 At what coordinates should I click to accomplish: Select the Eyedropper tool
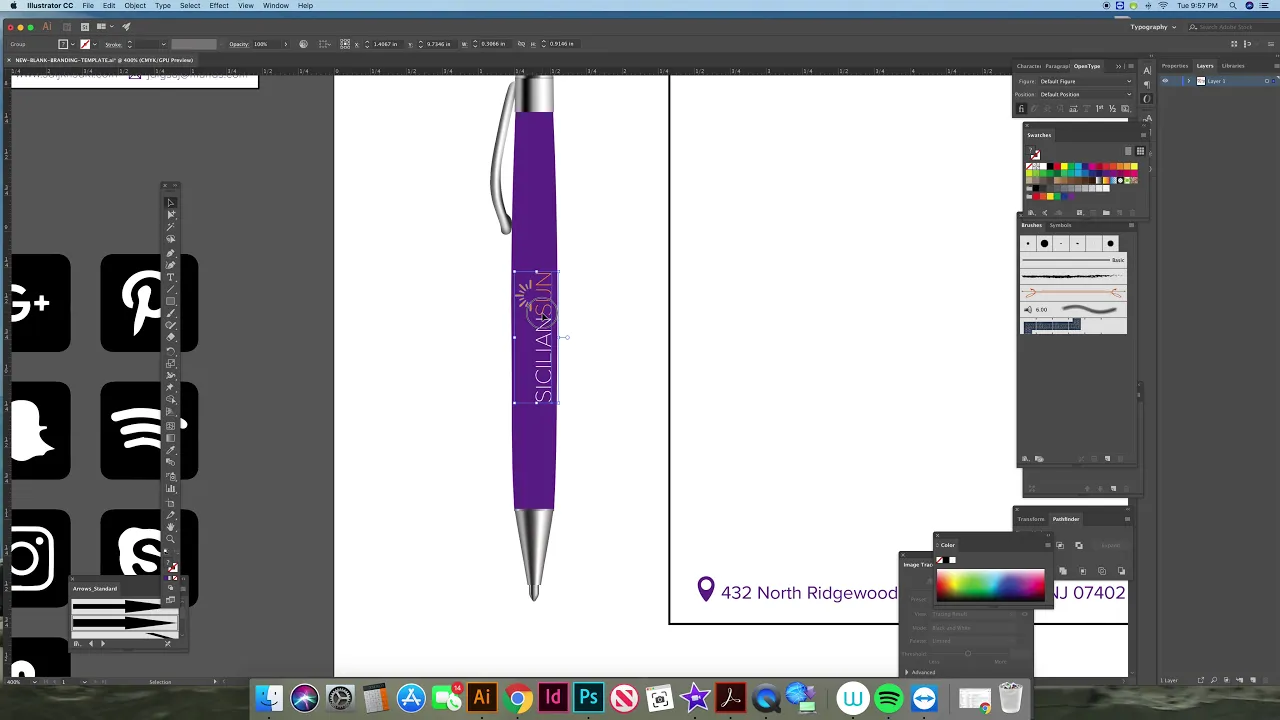tap(171, 449)
